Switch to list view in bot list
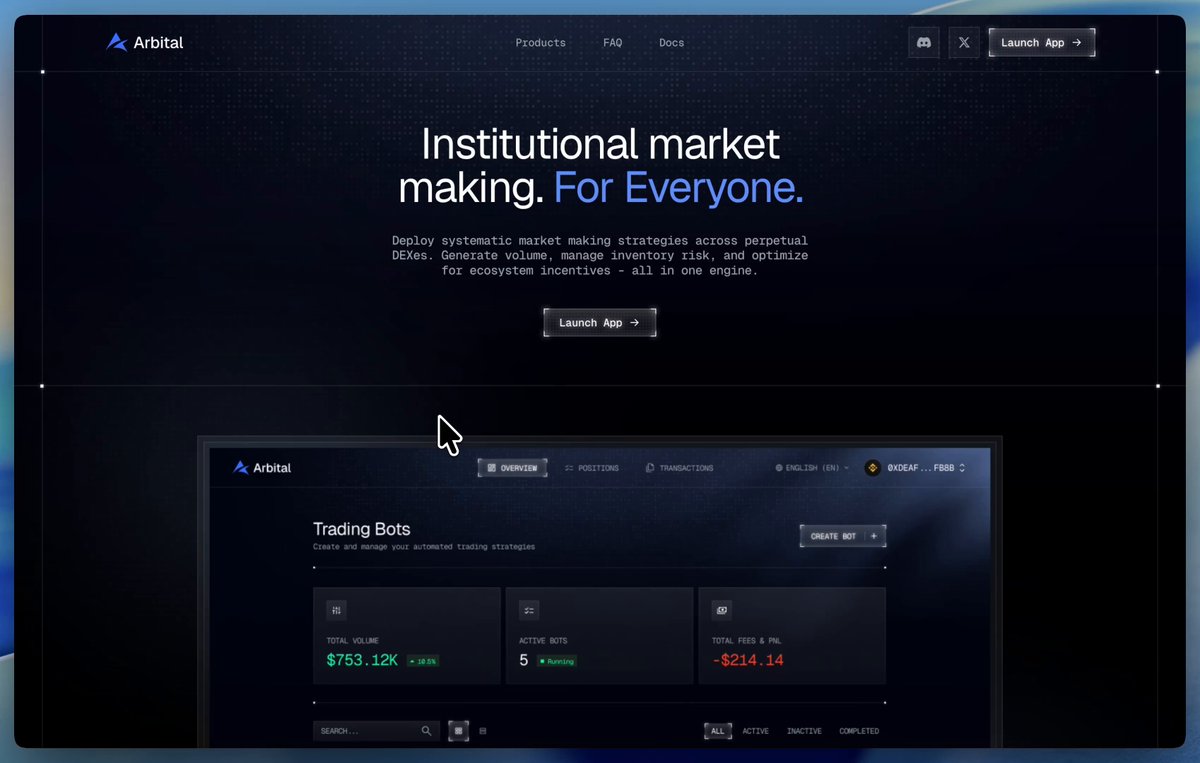Viewport: 1200px width, 763px height. 483,731
